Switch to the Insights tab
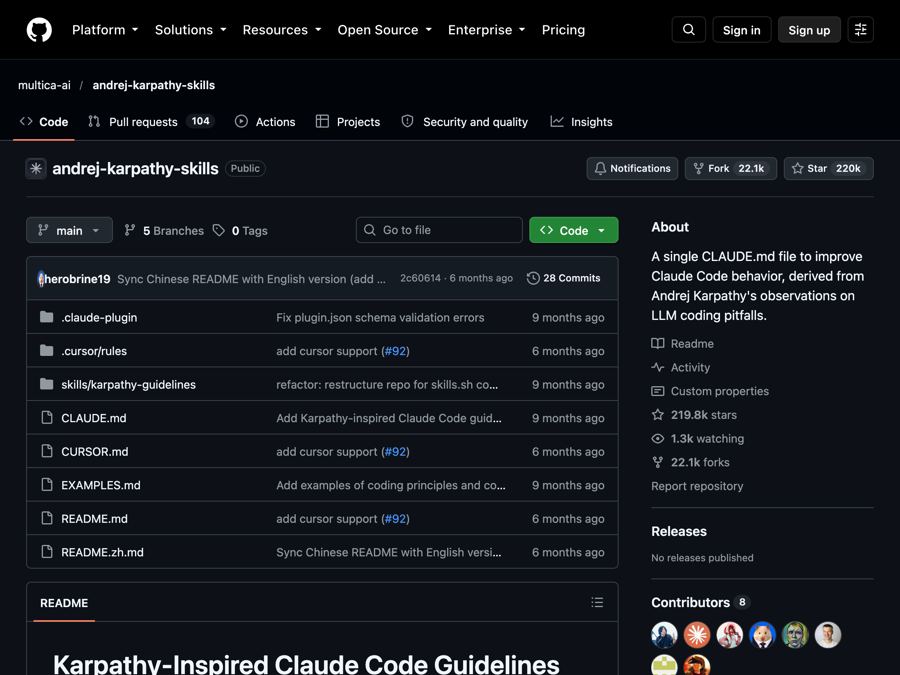The width and height of the screenshot is (900, 675). (581, 122)
